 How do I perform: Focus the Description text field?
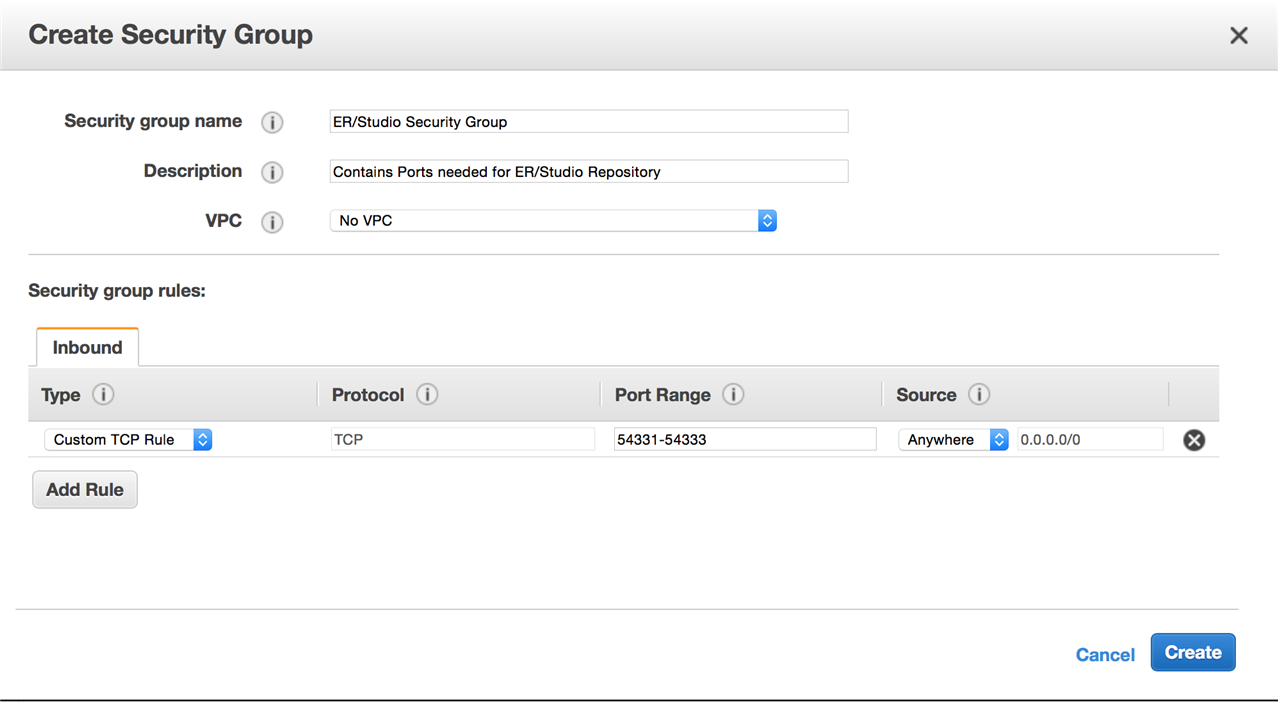[589, 172]
